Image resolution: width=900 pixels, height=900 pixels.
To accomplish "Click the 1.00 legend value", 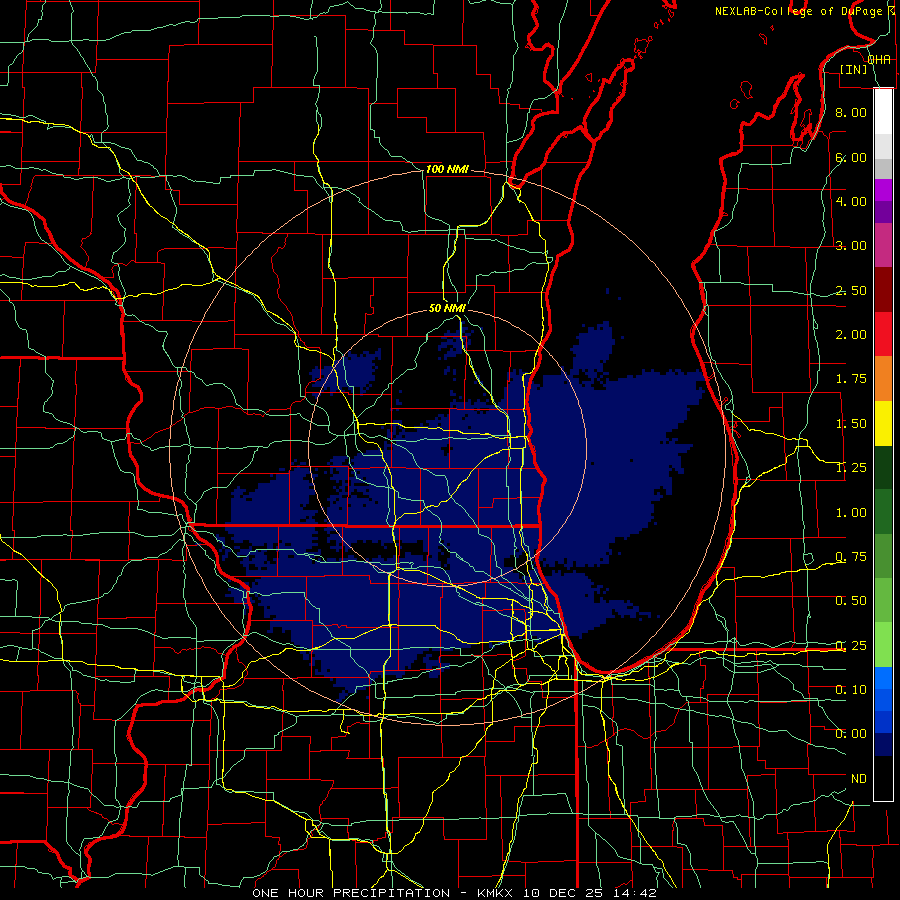I will click(x=851, y=513).
